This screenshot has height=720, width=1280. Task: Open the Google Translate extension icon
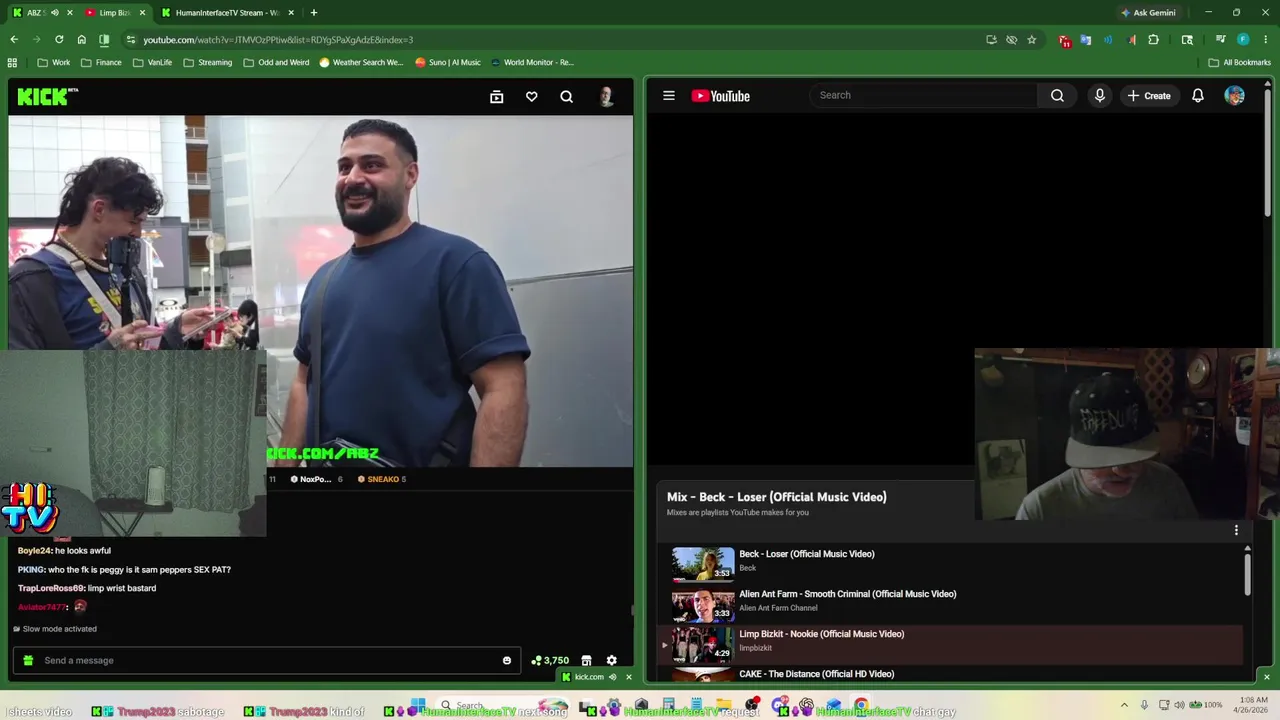tap(1085, 40)
